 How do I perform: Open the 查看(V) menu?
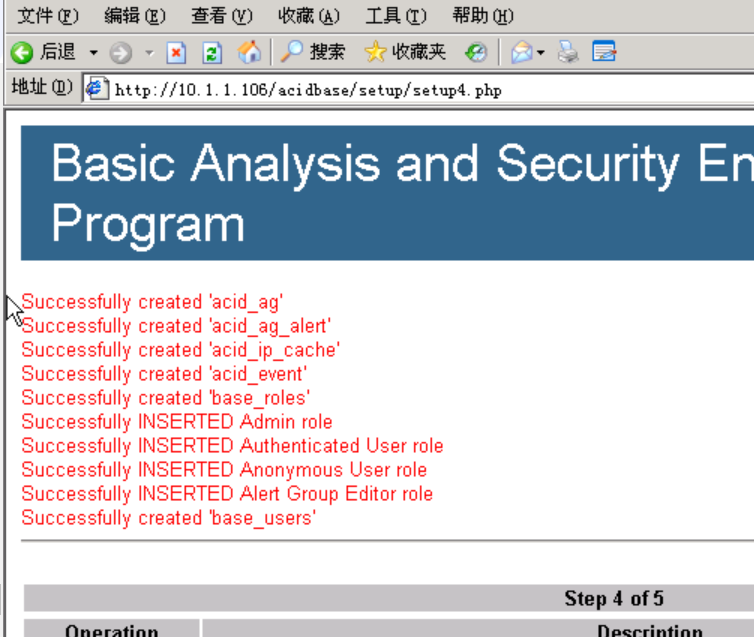coord(222,16)
